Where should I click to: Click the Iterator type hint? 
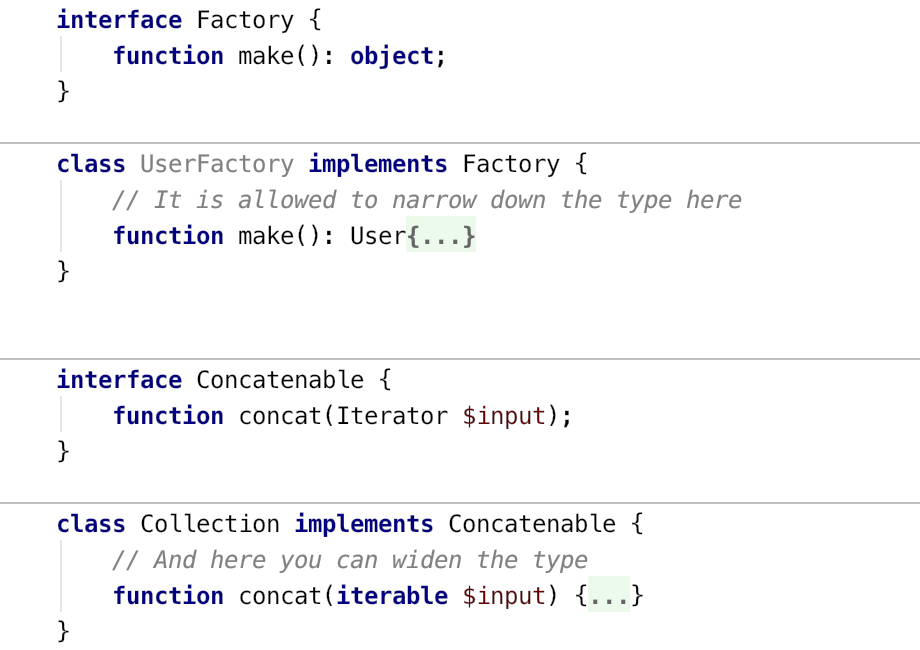pos(392,416)
